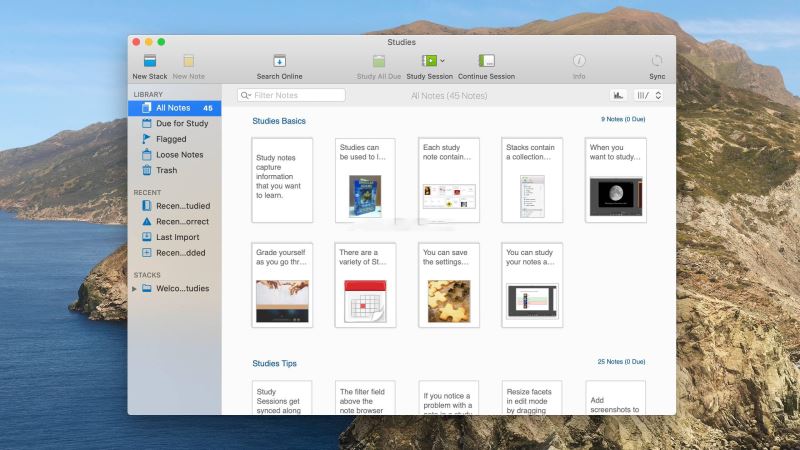
Task: Show Flagged notes
Action: pos(174,139)
